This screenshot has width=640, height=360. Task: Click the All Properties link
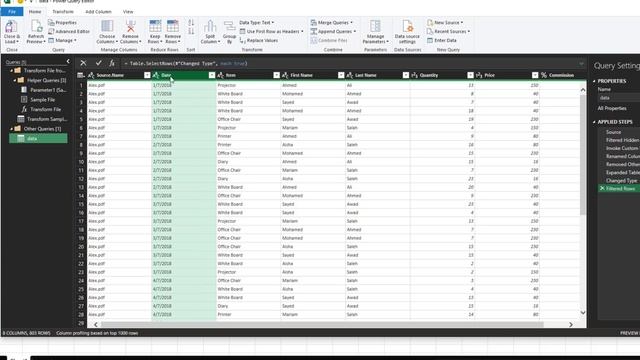tap(612, 108)
